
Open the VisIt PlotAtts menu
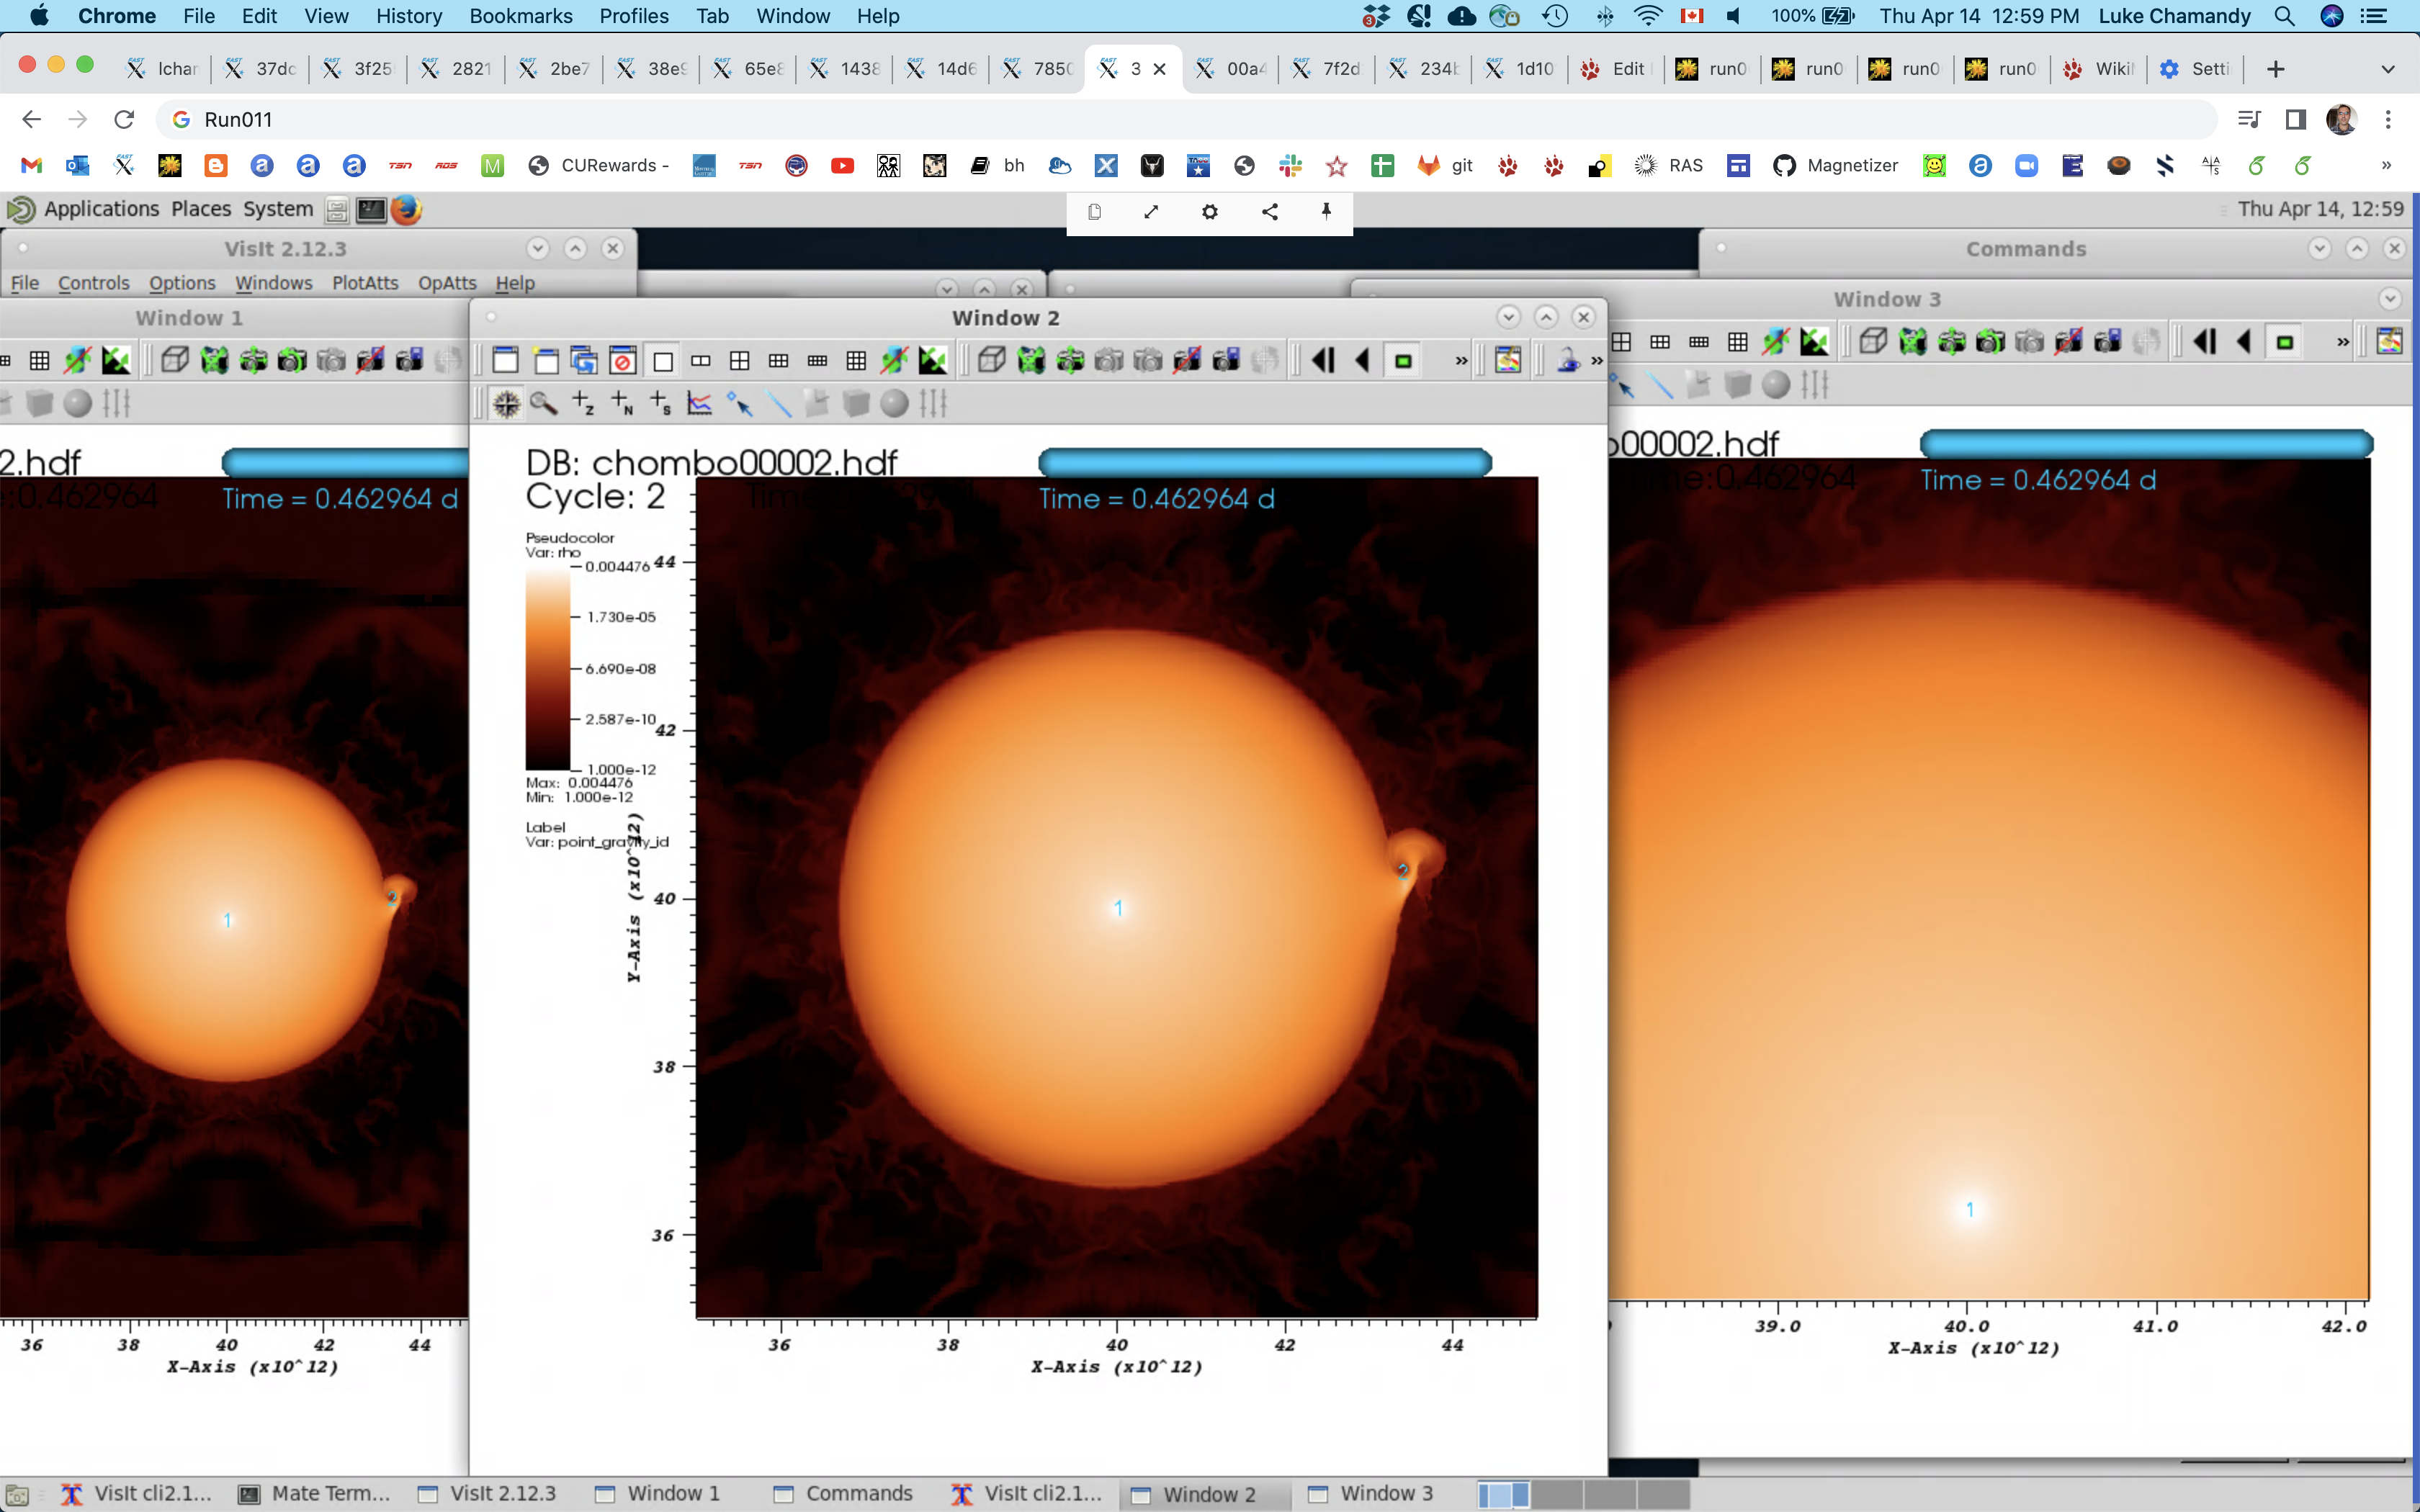pos(365,283)
